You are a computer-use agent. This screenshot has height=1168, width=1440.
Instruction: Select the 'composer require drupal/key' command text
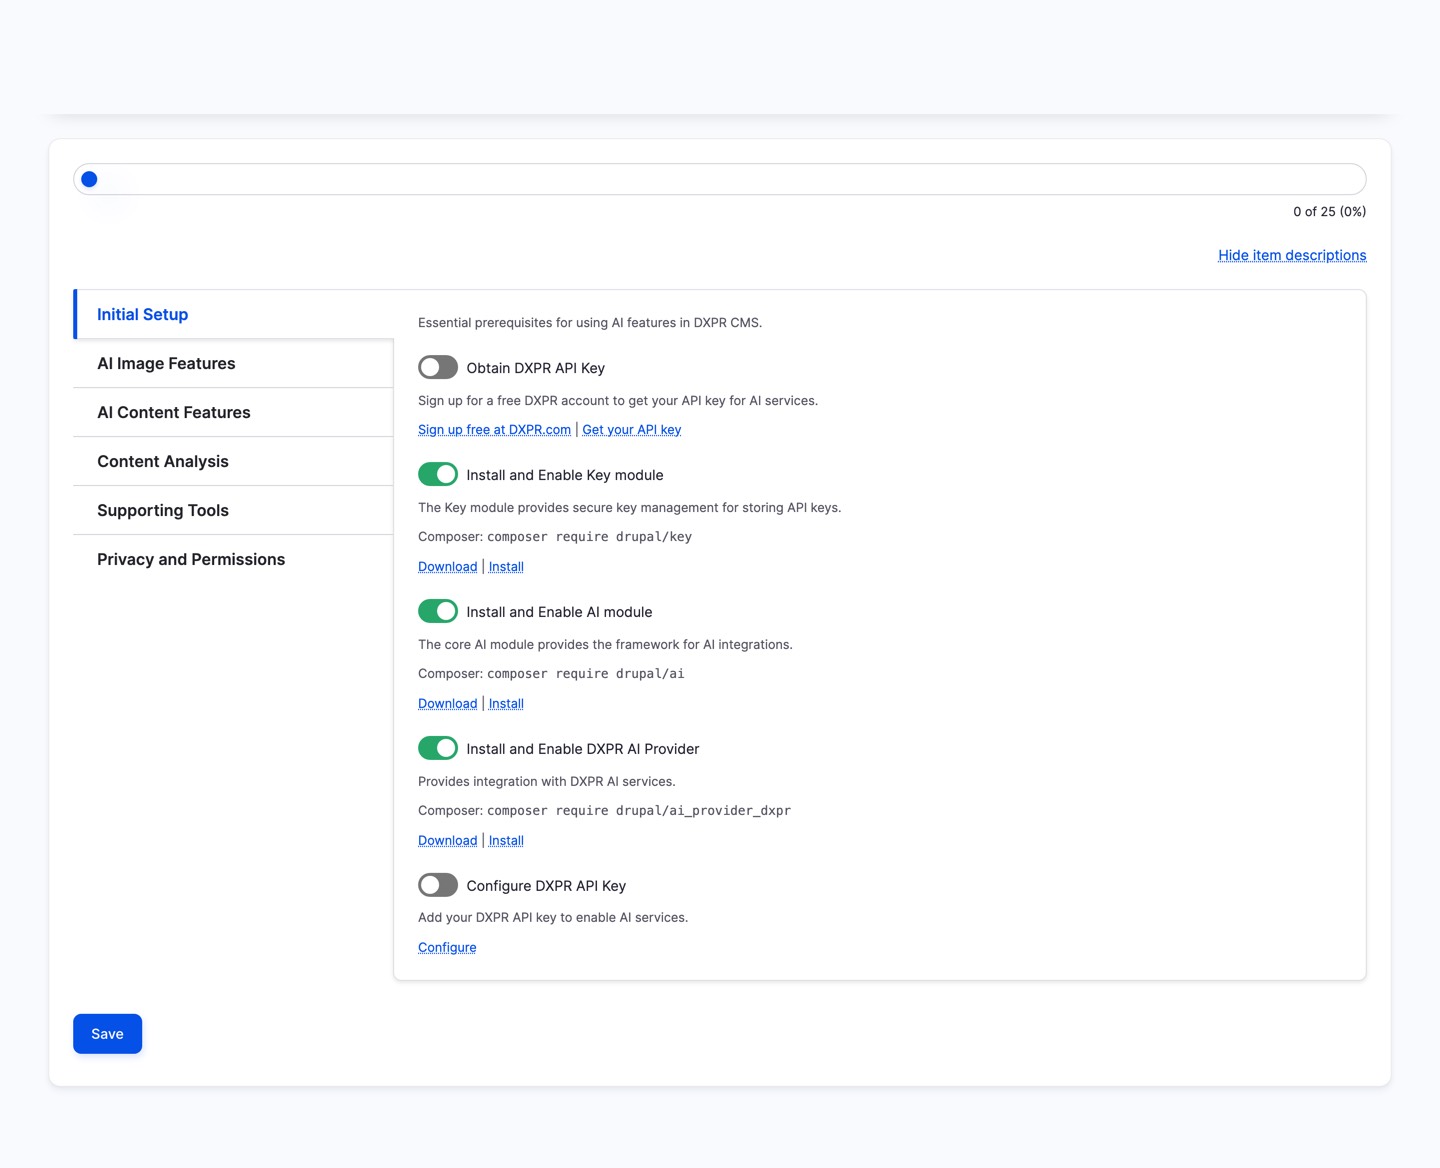pos(589,537)
